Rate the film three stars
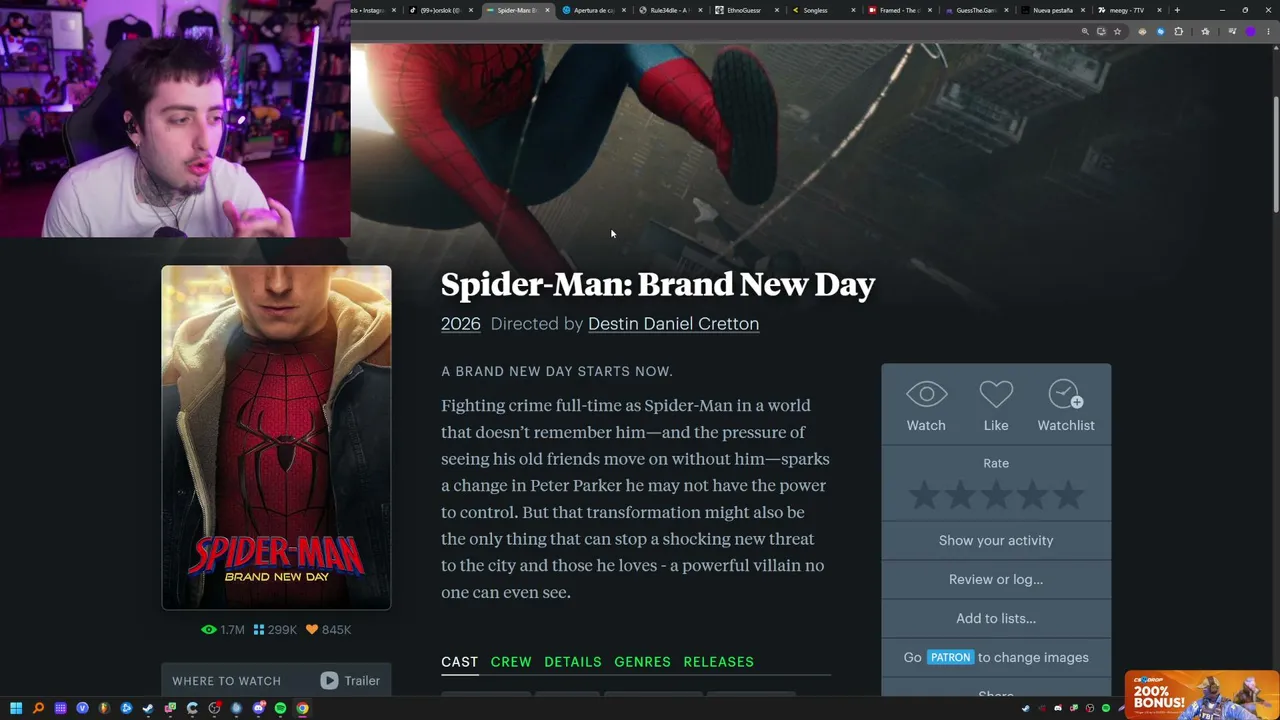The image size is (1280, 720). click(x=996, y=494)
